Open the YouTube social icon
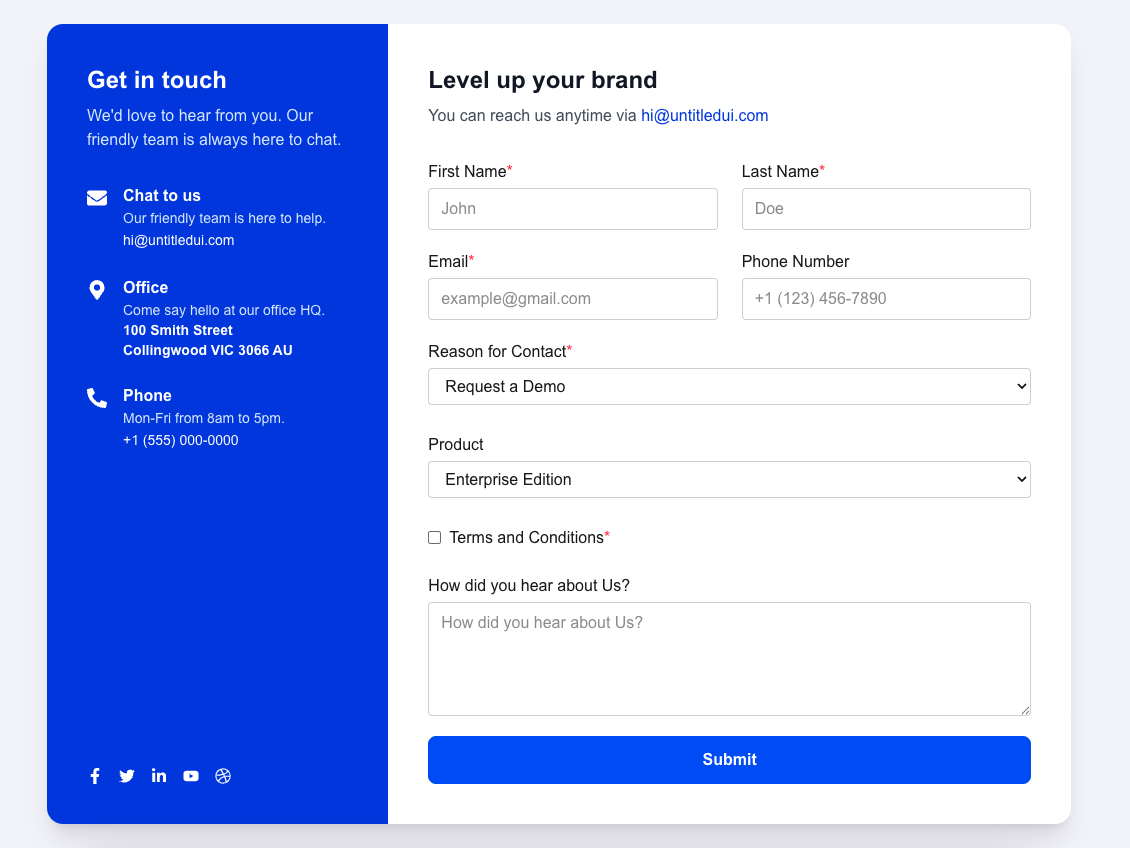This screenshot has width=1130, height=848. (x=191, y=776)
